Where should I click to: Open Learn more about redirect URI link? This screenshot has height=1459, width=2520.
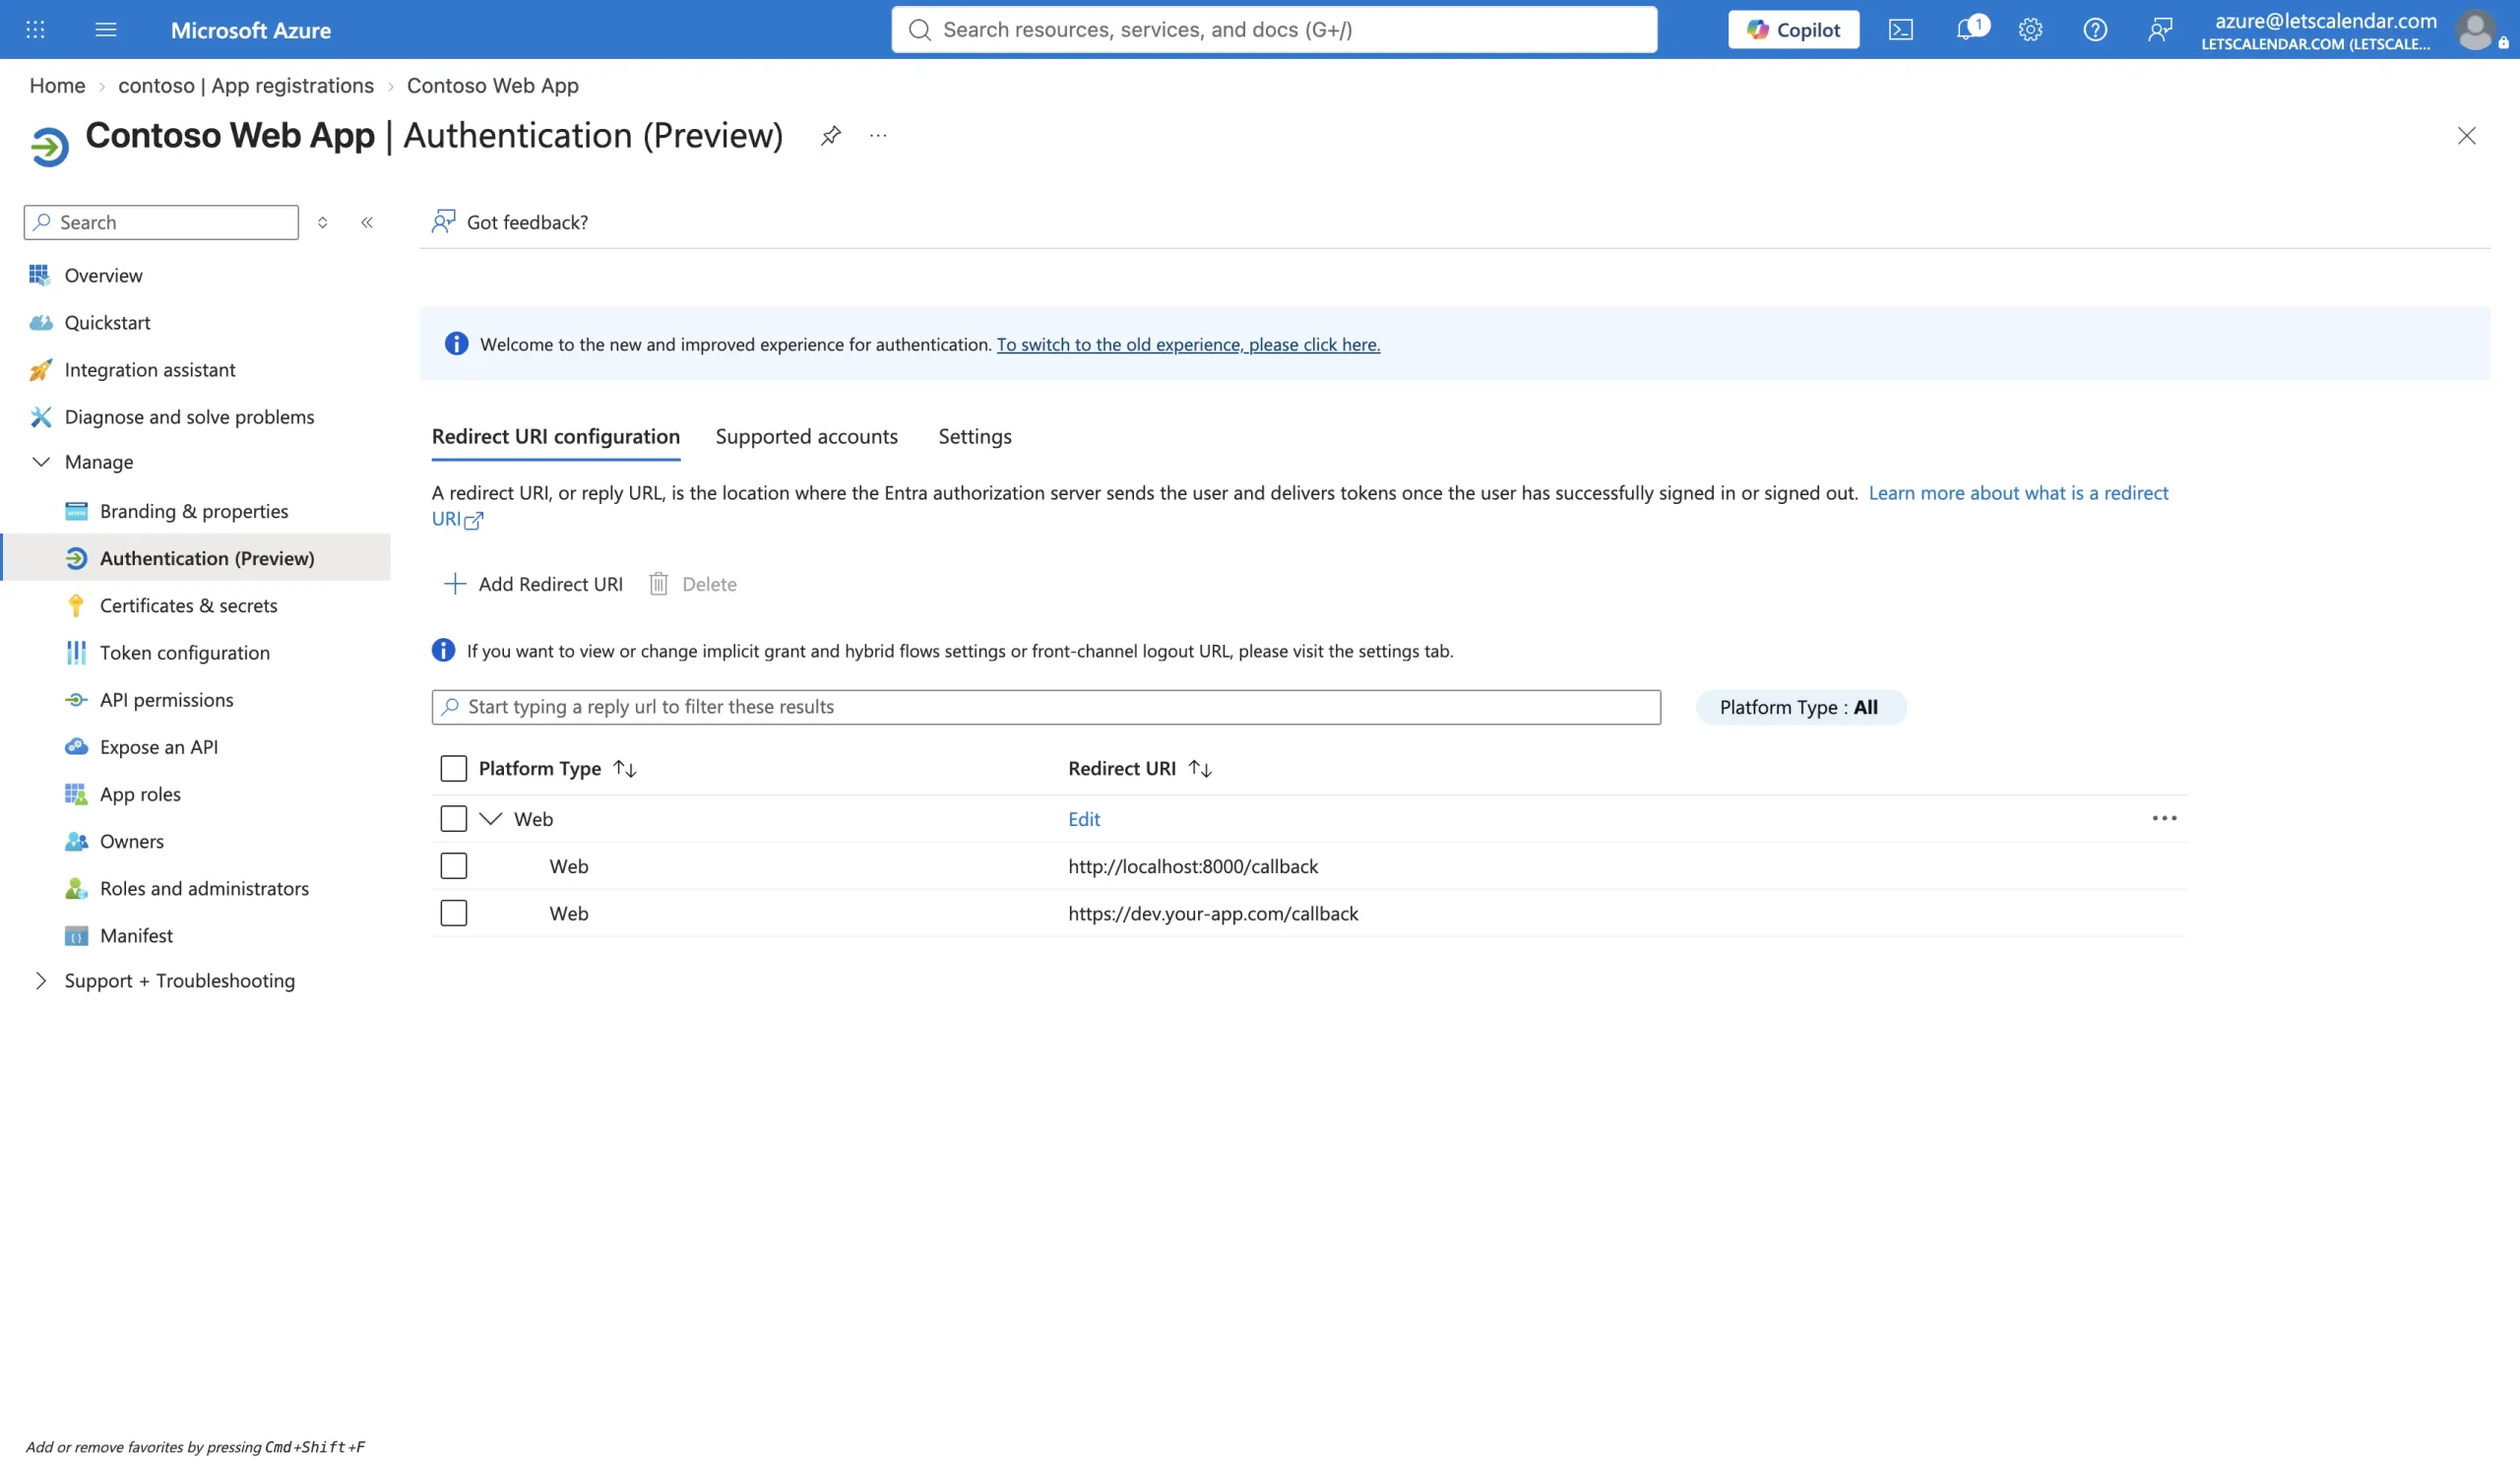coord(2018,493)
